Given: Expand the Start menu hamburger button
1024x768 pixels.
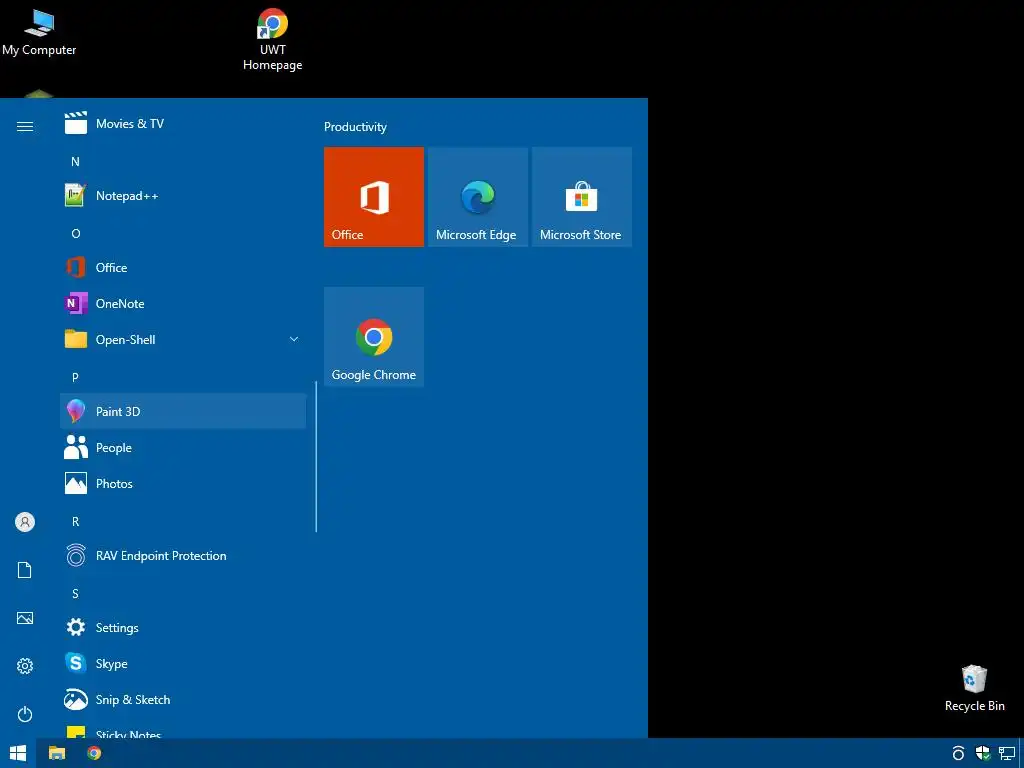Looking at the screenshot, I should coord(25,126).
